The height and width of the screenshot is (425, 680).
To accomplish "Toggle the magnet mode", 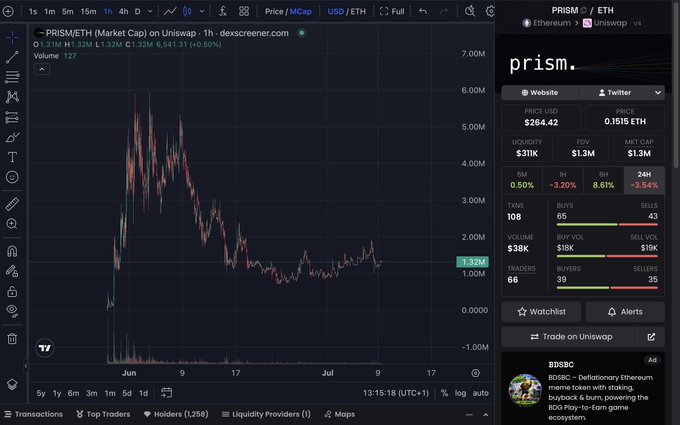I will [12, 251].
